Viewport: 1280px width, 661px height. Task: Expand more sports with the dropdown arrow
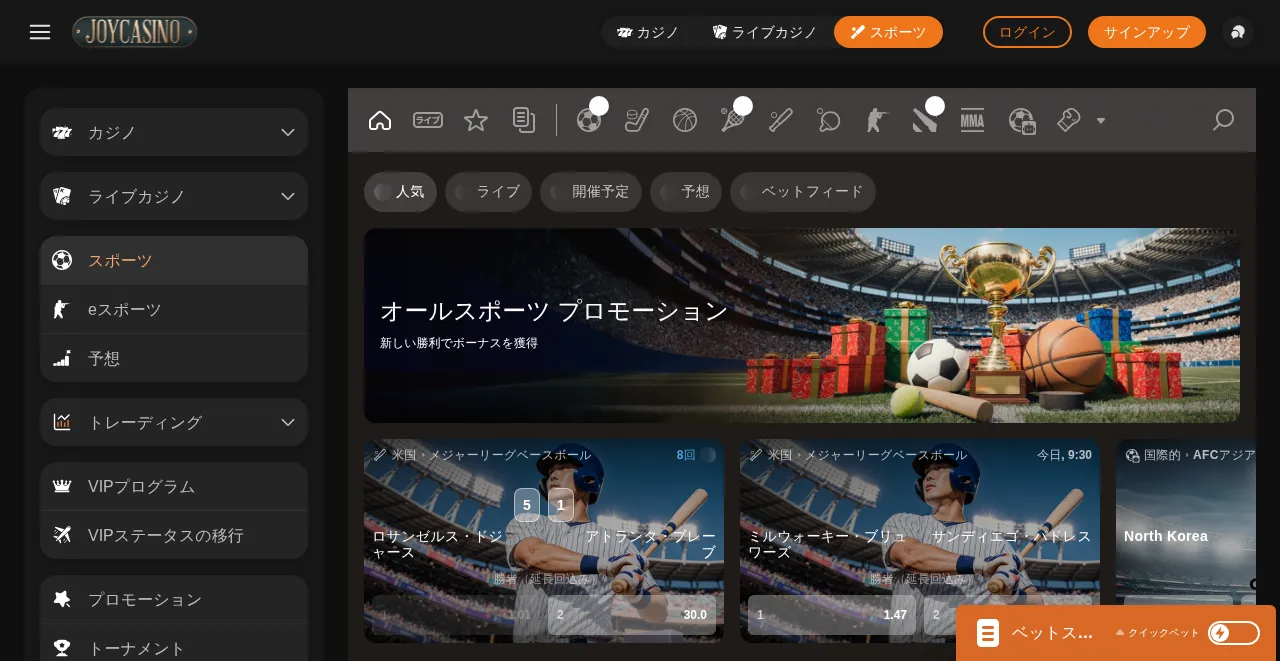(1101, 121)
